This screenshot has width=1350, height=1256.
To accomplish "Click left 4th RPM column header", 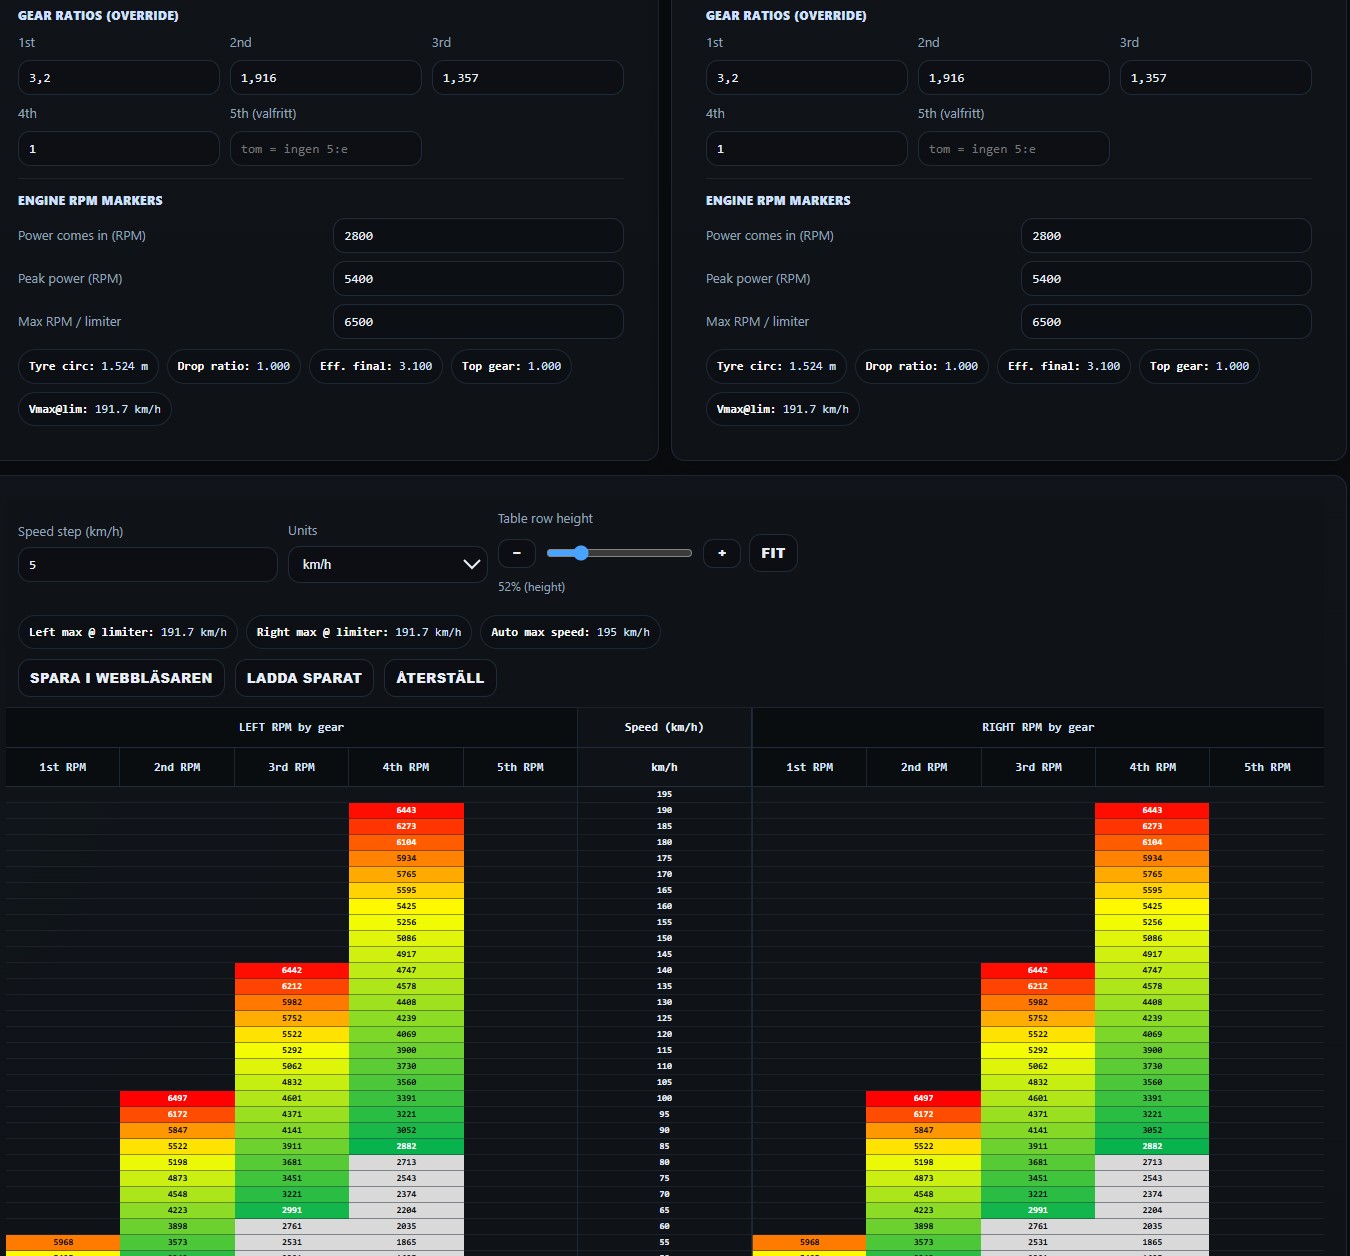I will click(406, 767).
